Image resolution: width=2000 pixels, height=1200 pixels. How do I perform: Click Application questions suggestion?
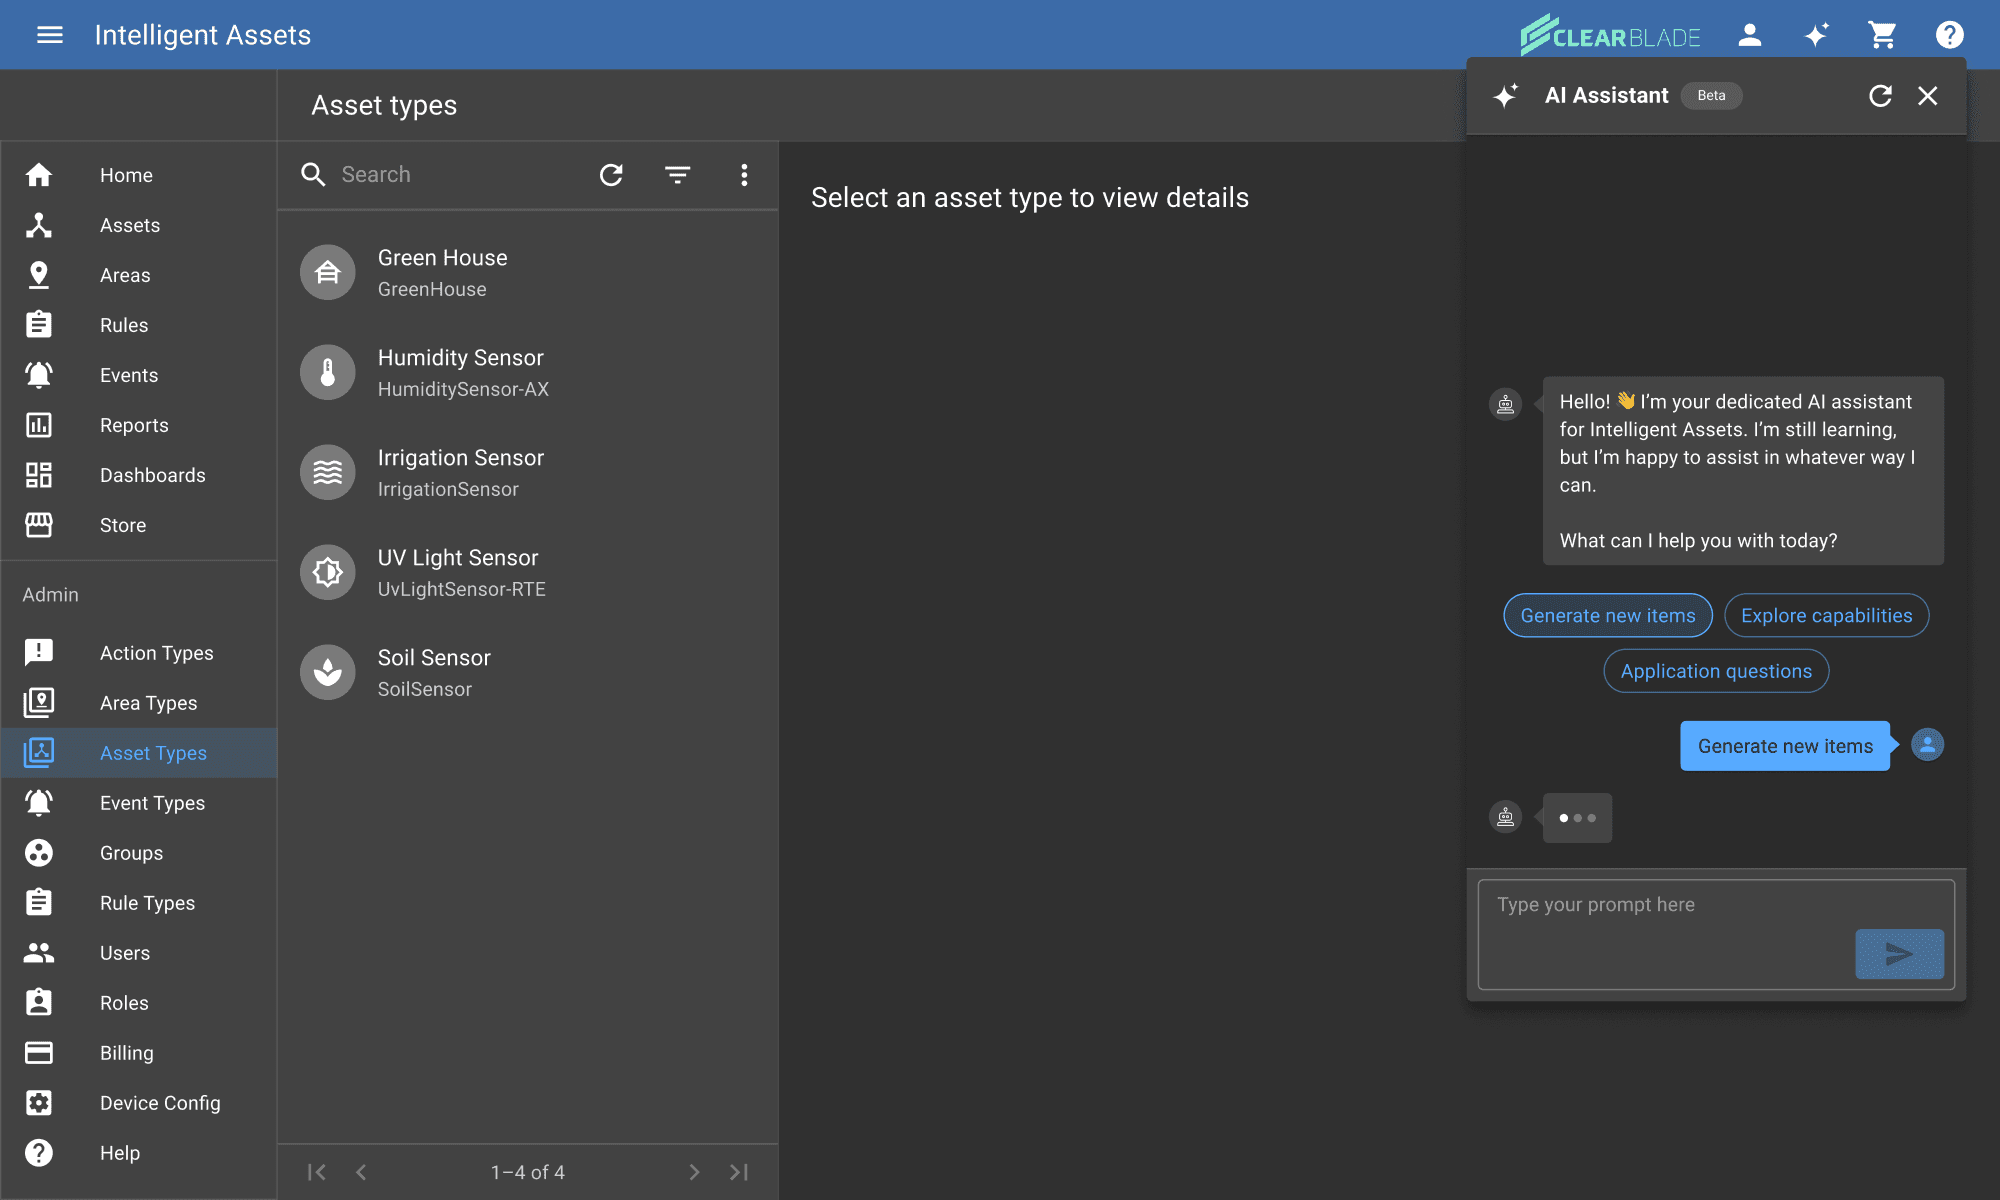(1716, 671)
